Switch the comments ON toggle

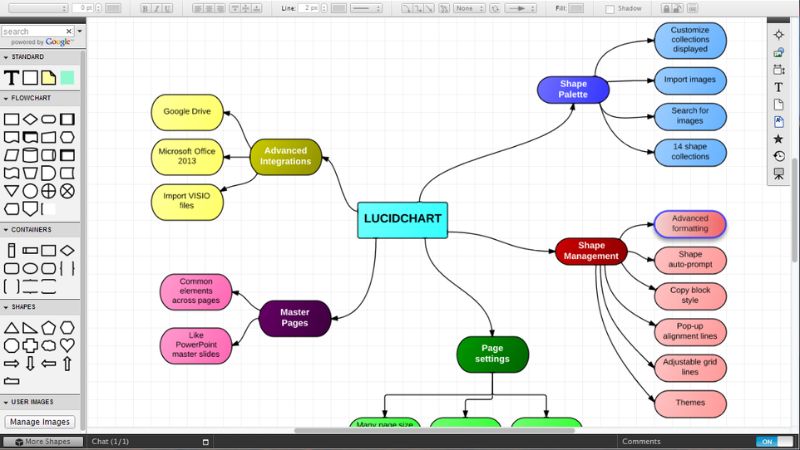[767, 441]
